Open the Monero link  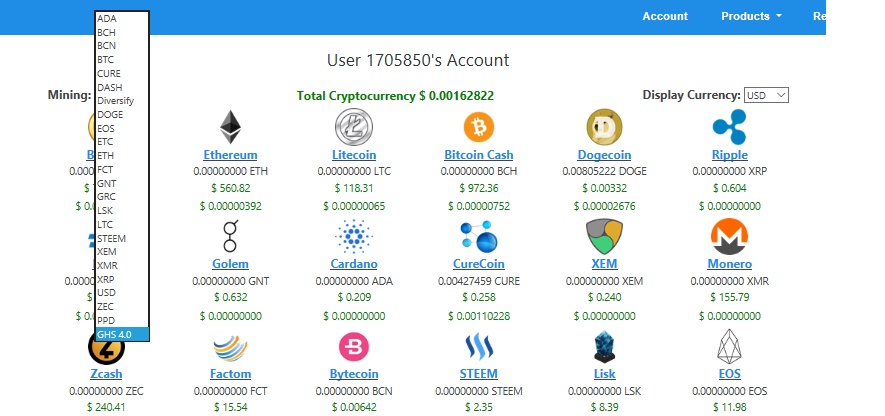729,264
